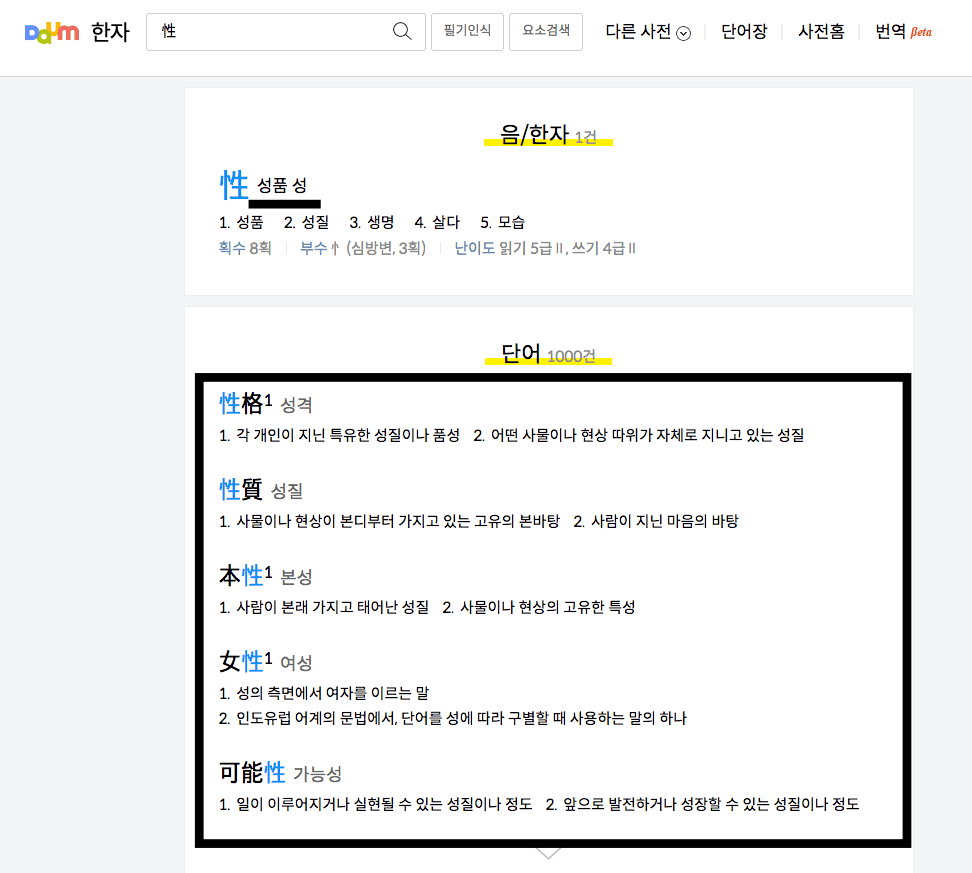Click the 난이도 읽기 5급 text

pyautogui.click(x=545, y=248)
